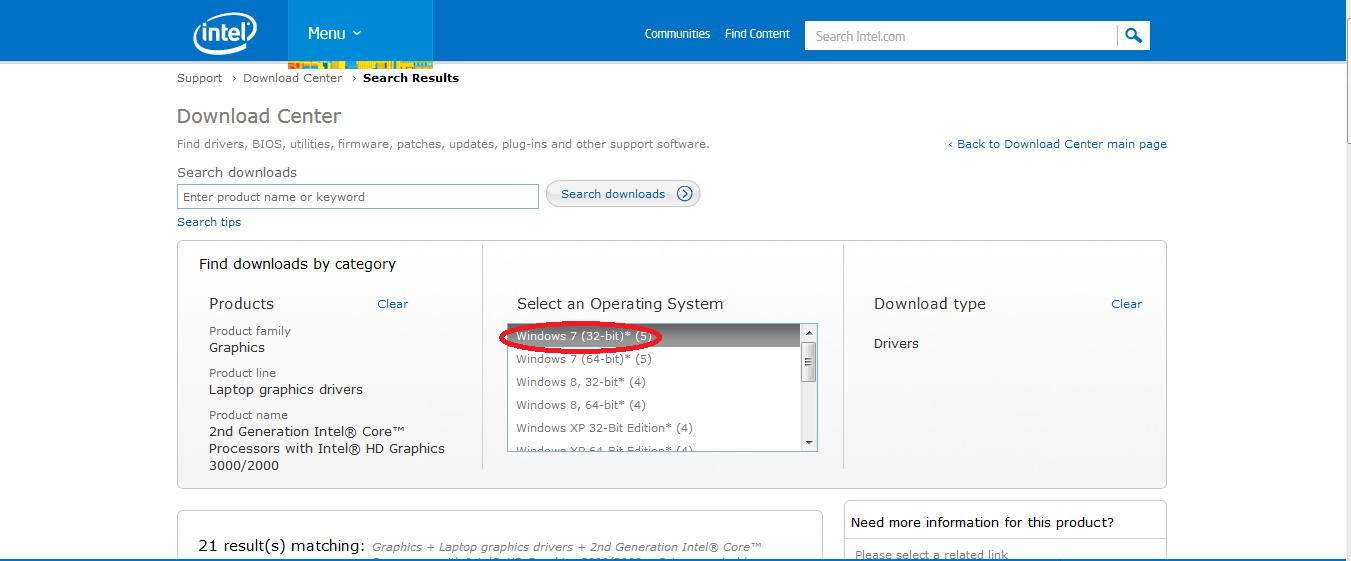
Task: Open the Menu dropdown in header
Action: [x=335, y=34]
